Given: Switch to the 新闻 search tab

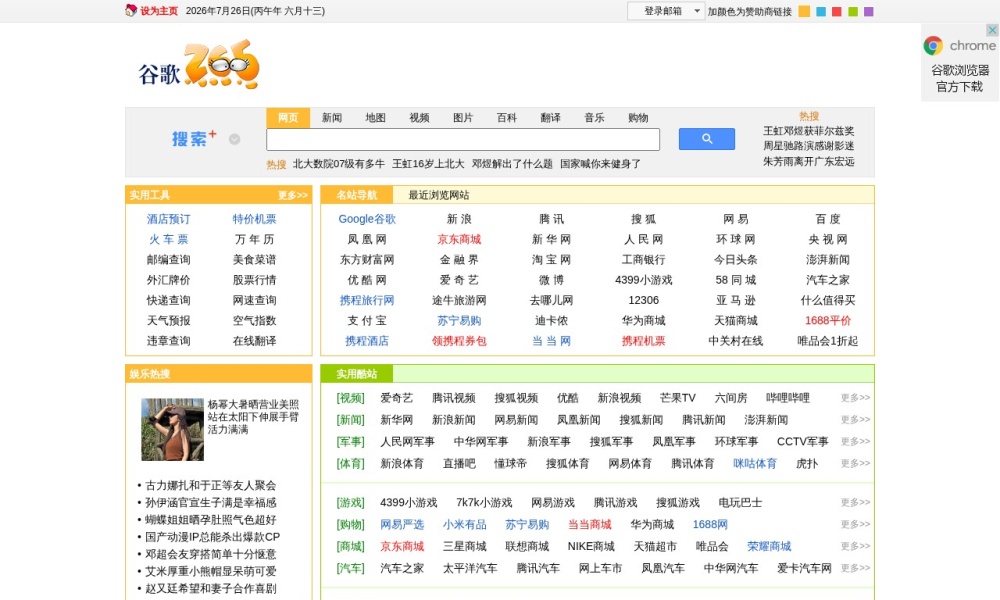Looking at the screenshot, I should tap(332, 117).
